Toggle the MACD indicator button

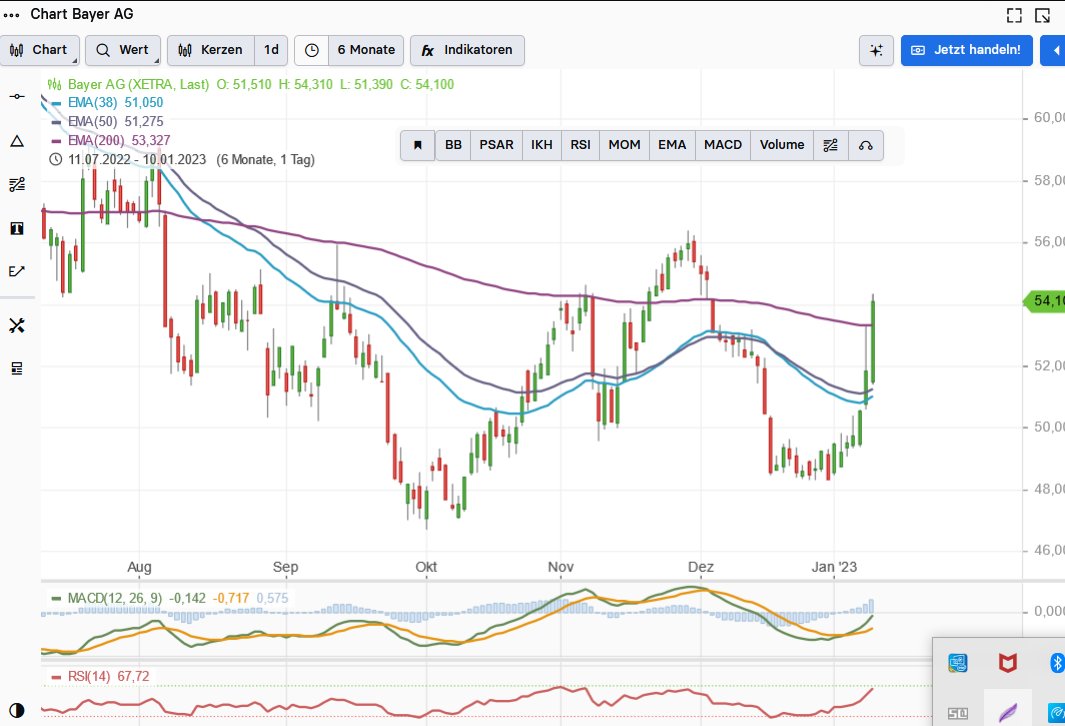[723, 145]
